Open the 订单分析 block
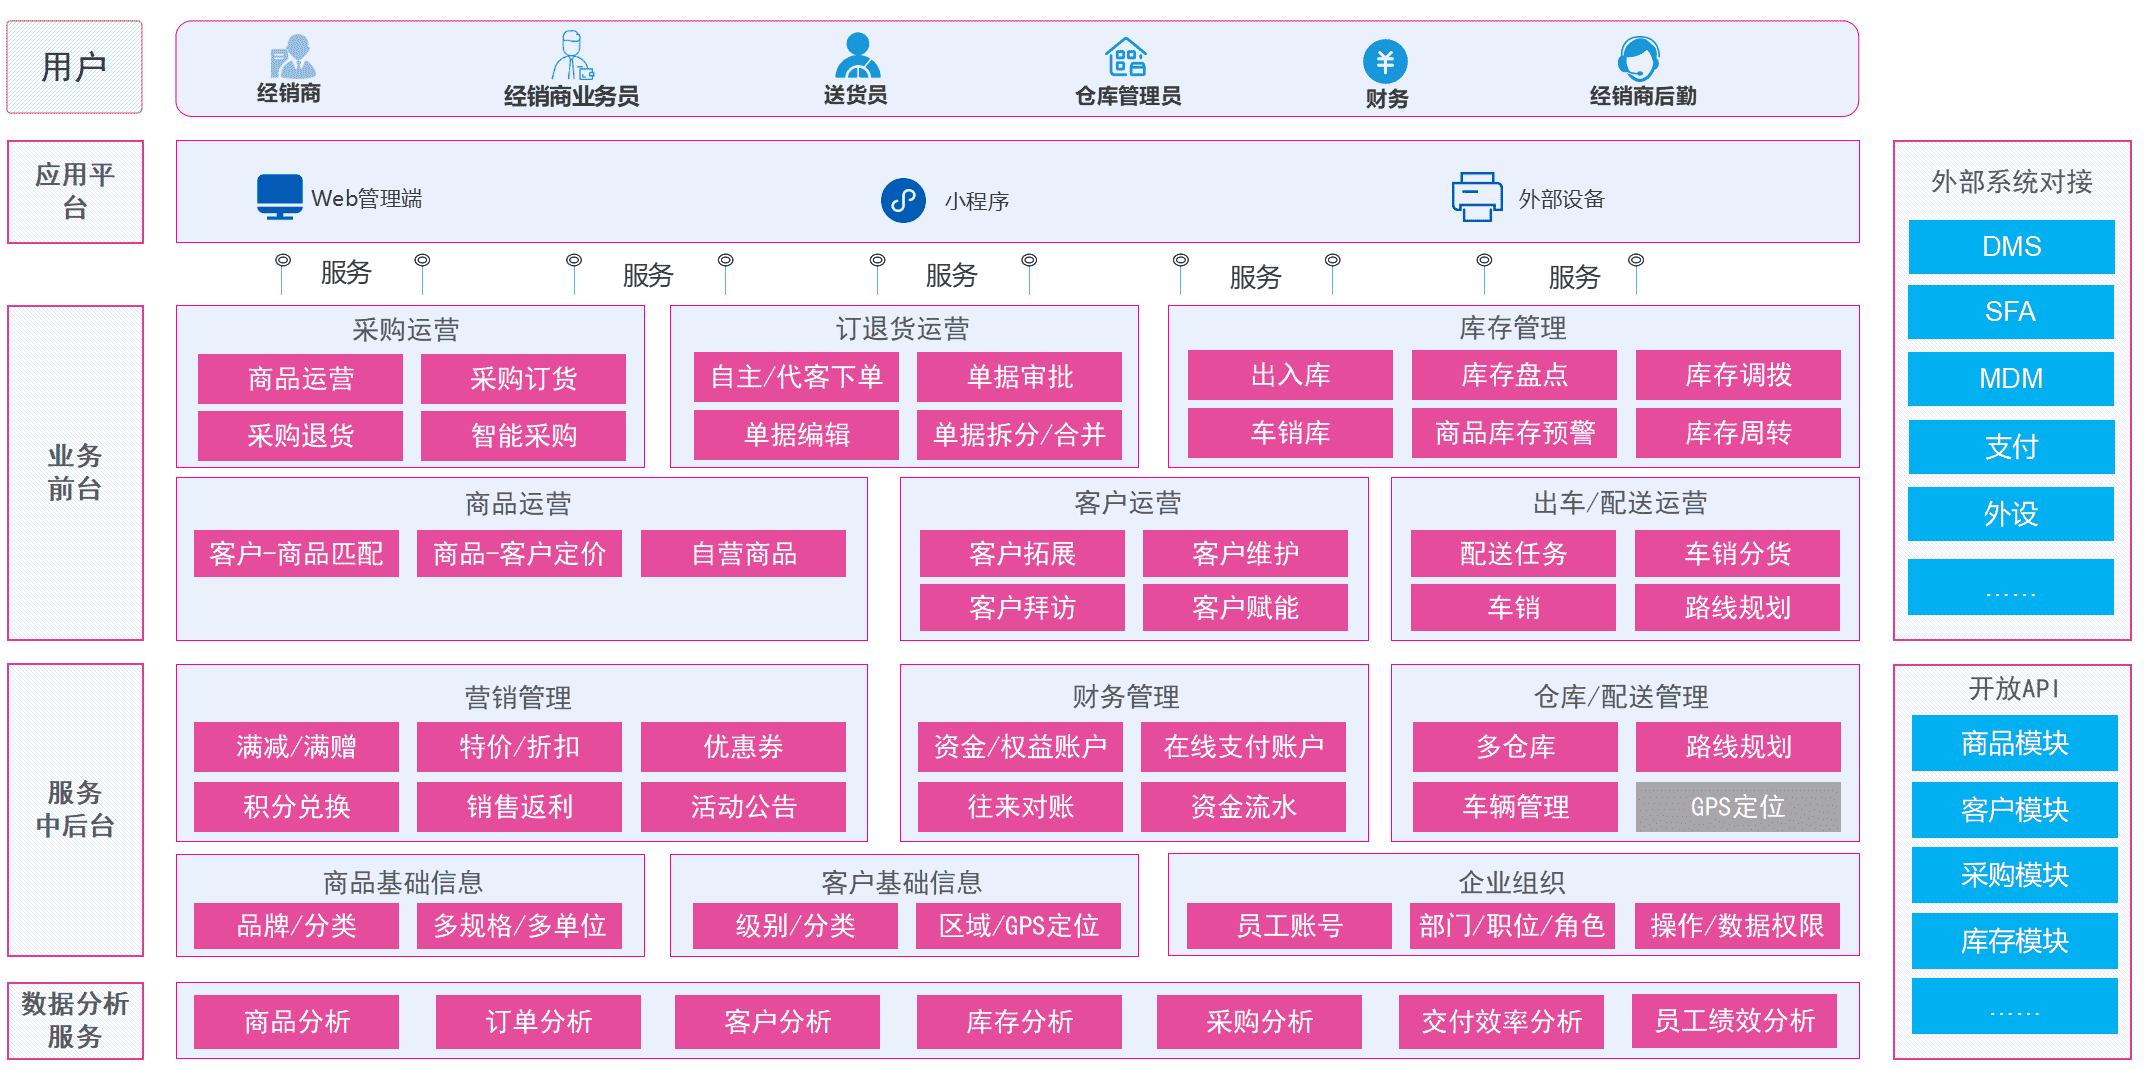The height and width of the screenshot is (1070, 2144). coord(538,1022)
